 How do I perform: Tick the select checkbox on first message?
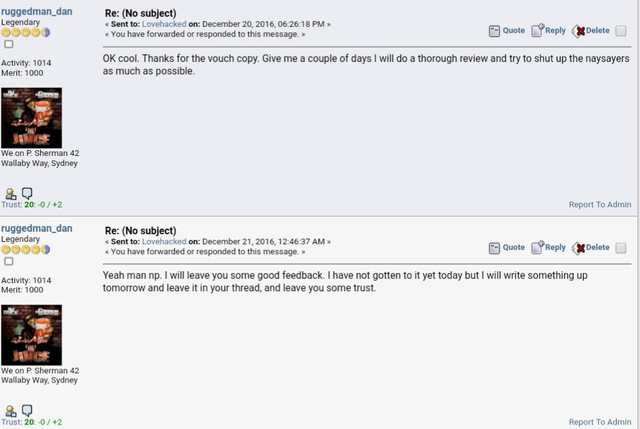621,31
